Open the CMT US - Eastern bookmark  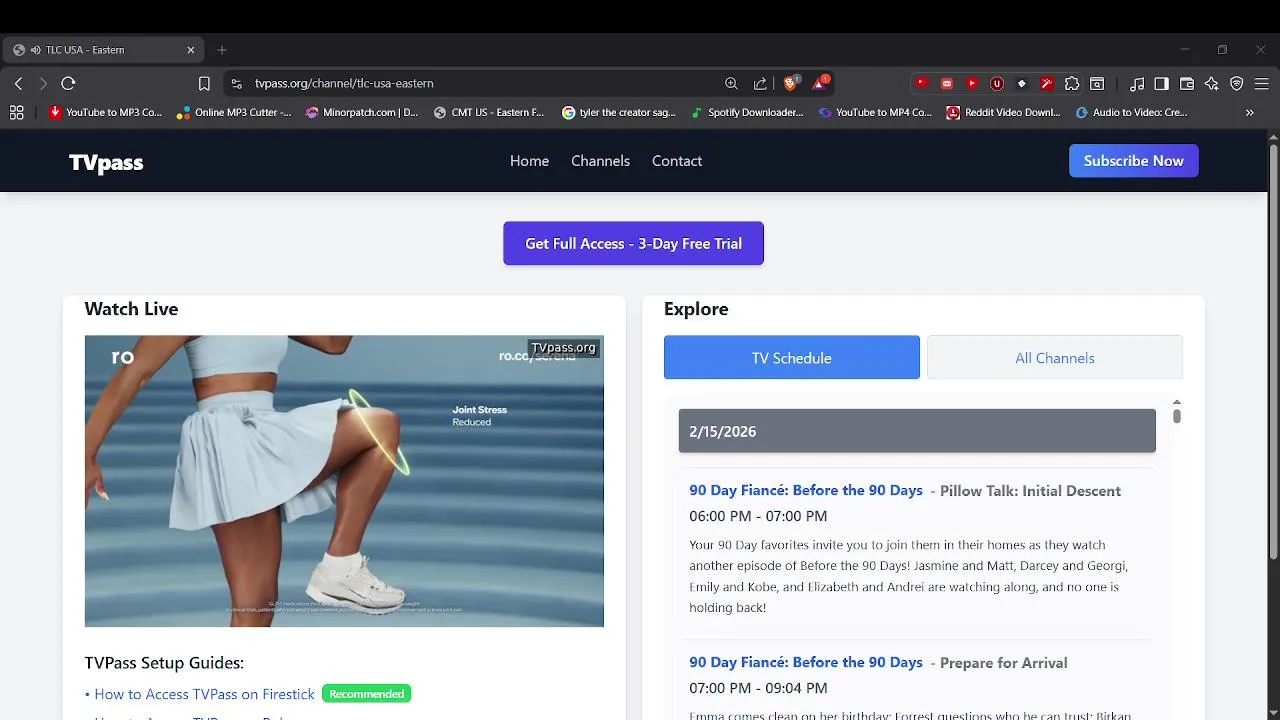[489, 113]
